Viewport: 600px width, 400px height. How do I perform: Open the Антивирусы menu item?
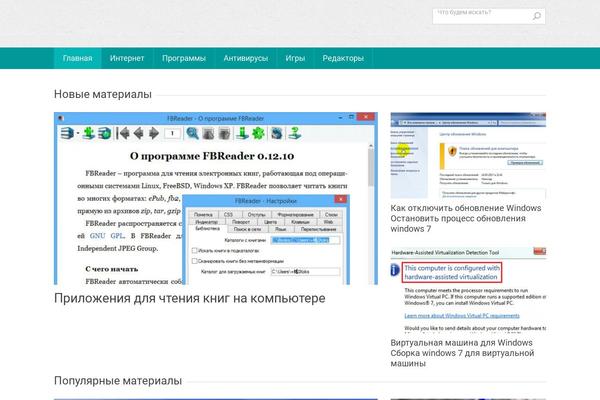(x=246, y=58)
